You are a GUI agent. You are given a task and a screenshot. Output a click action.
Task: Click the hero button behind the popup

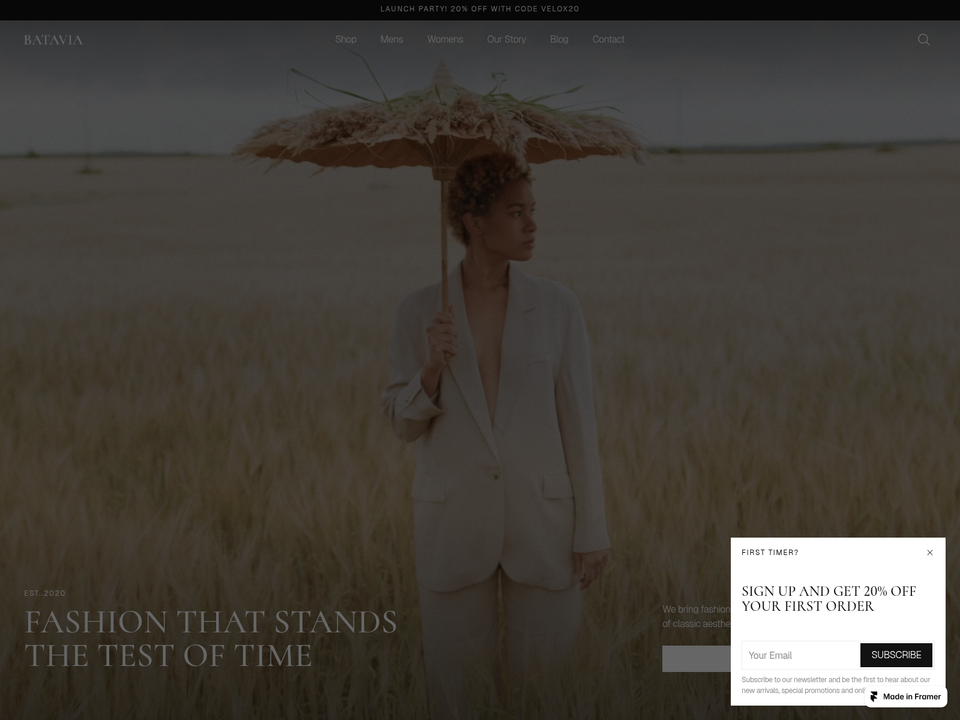(x=696, y=659)
